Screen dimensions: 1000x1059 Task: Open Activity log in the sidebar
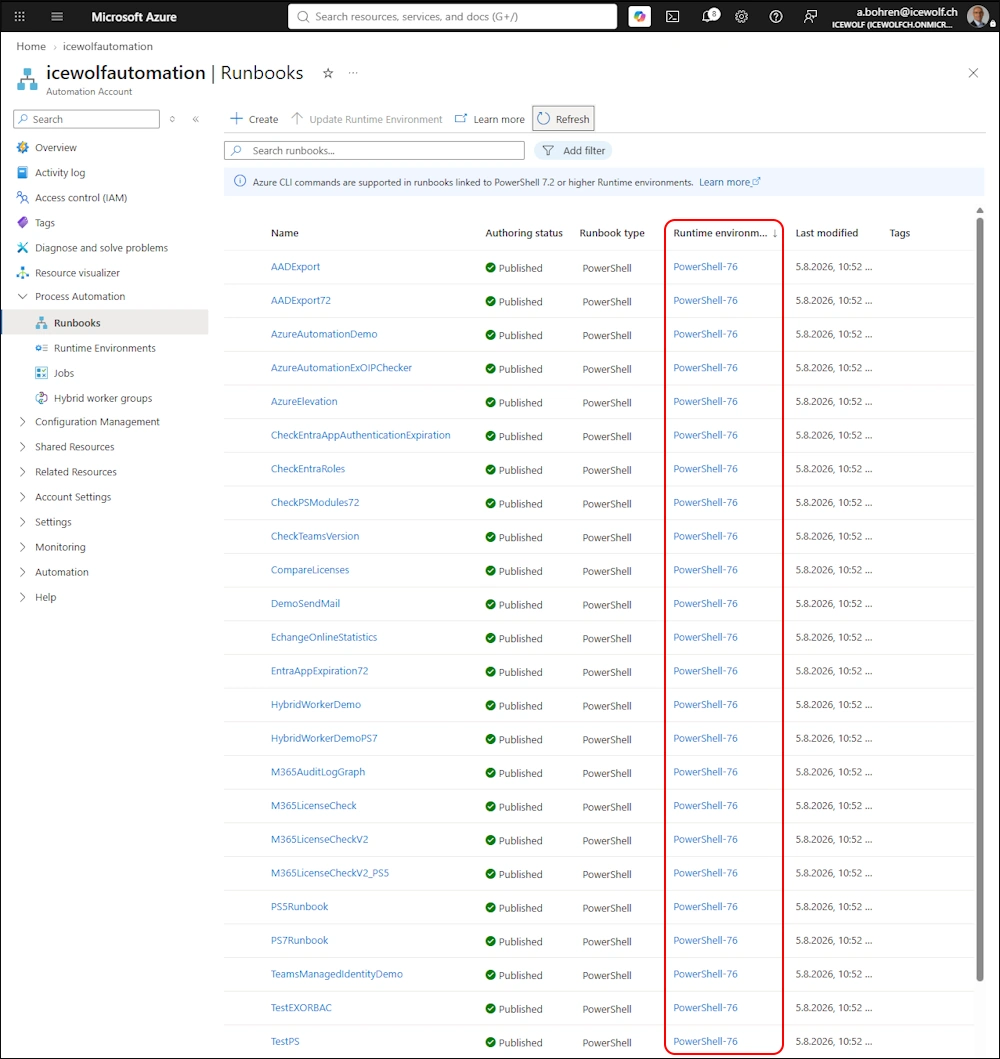point(60,172)
